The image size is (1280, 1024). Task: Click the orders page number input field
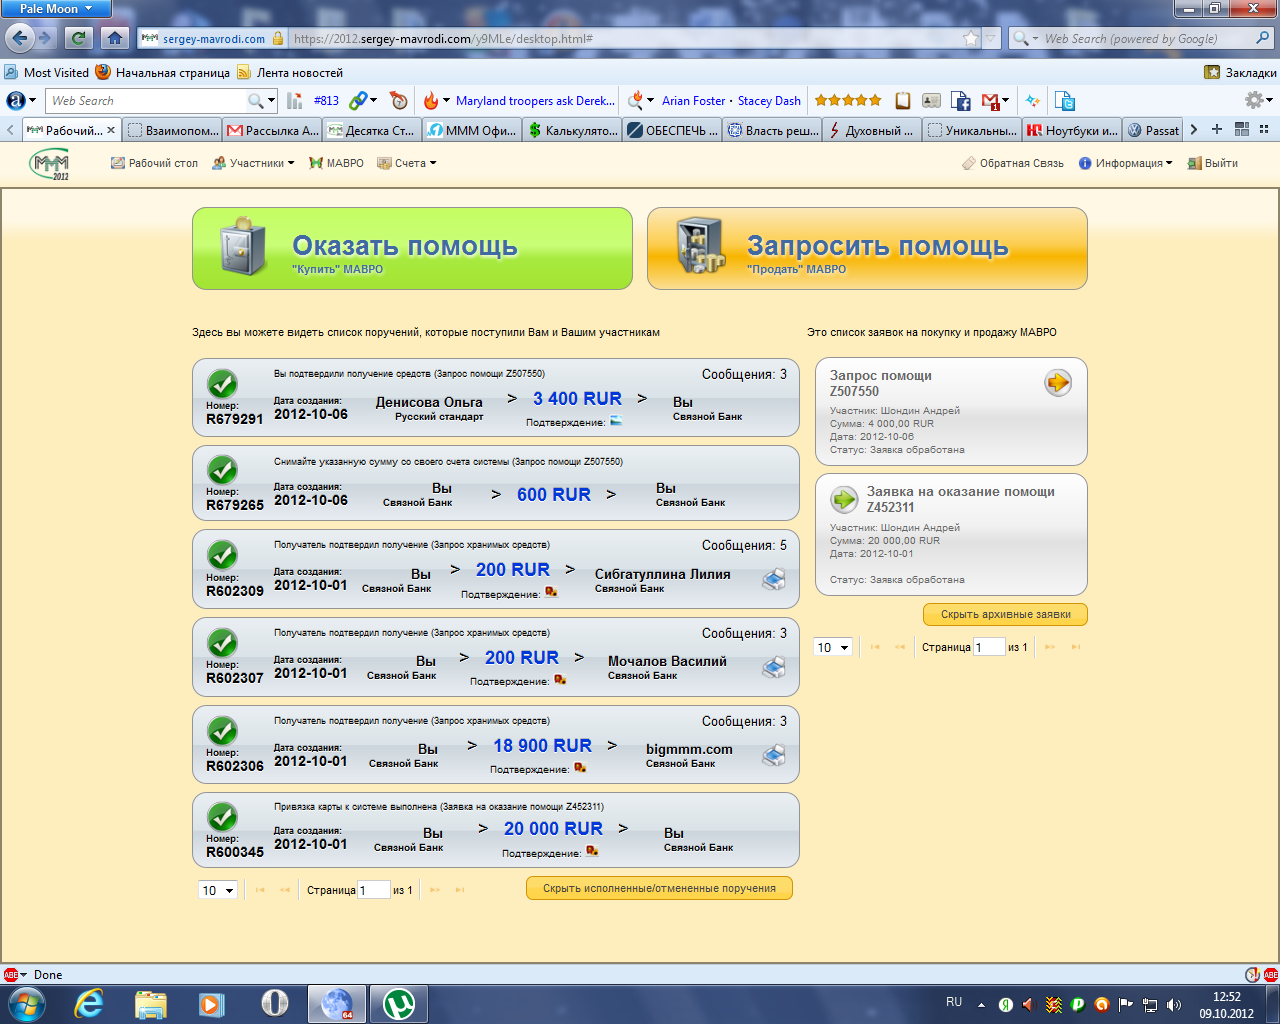(374, 890)
